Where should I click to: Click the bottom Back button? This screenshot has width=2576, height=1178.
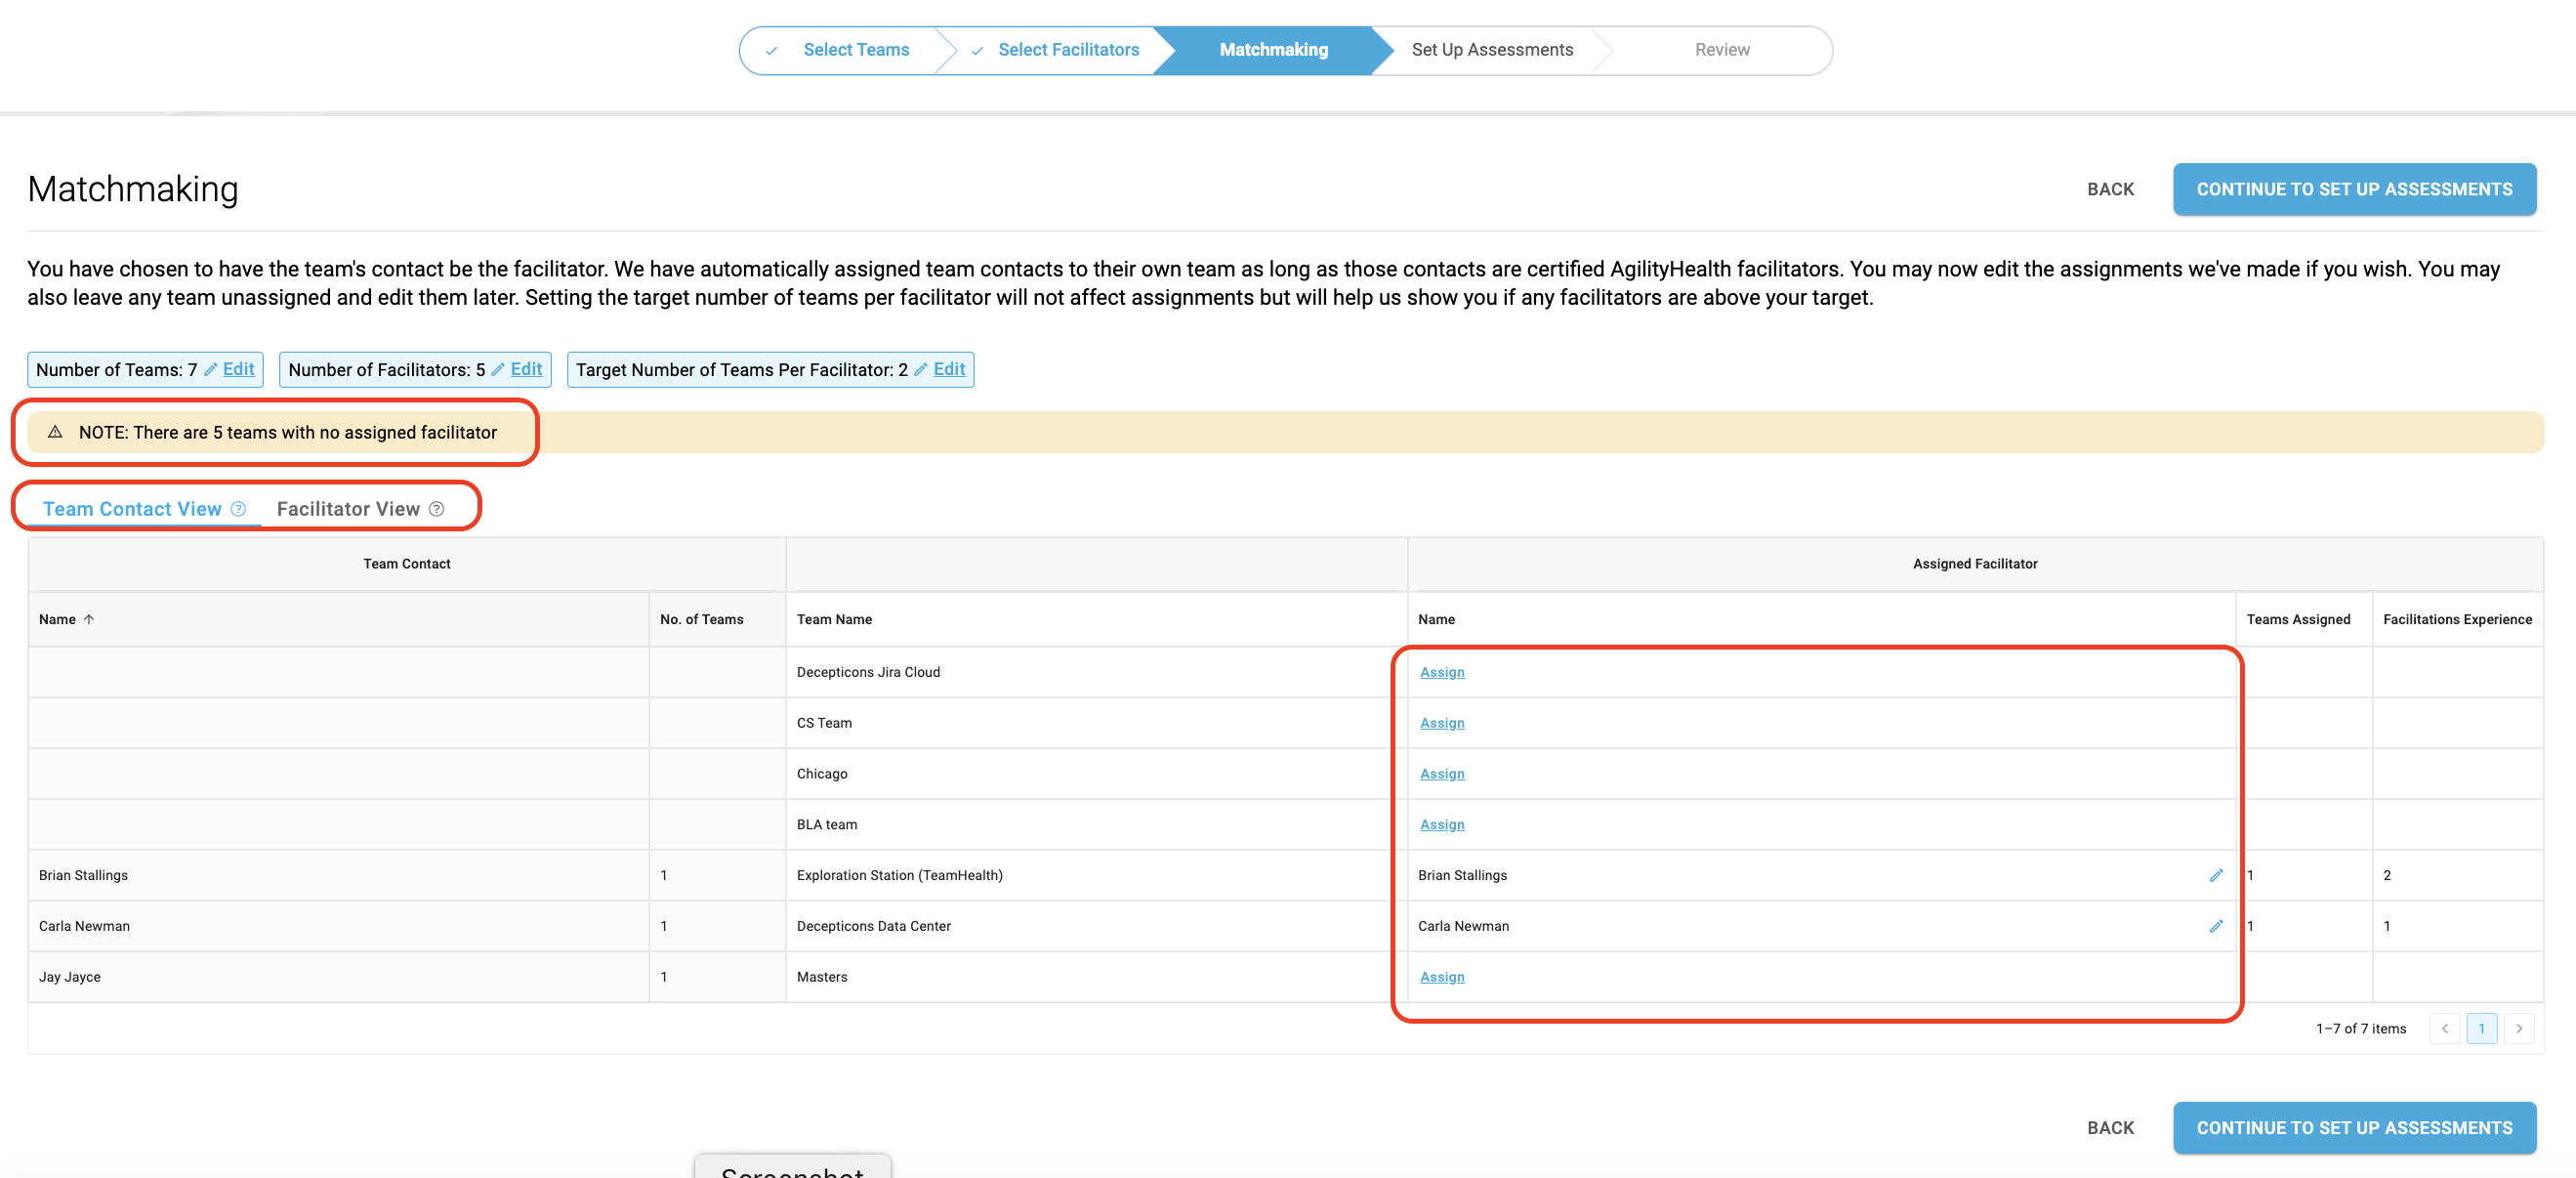(2110, 1128)
